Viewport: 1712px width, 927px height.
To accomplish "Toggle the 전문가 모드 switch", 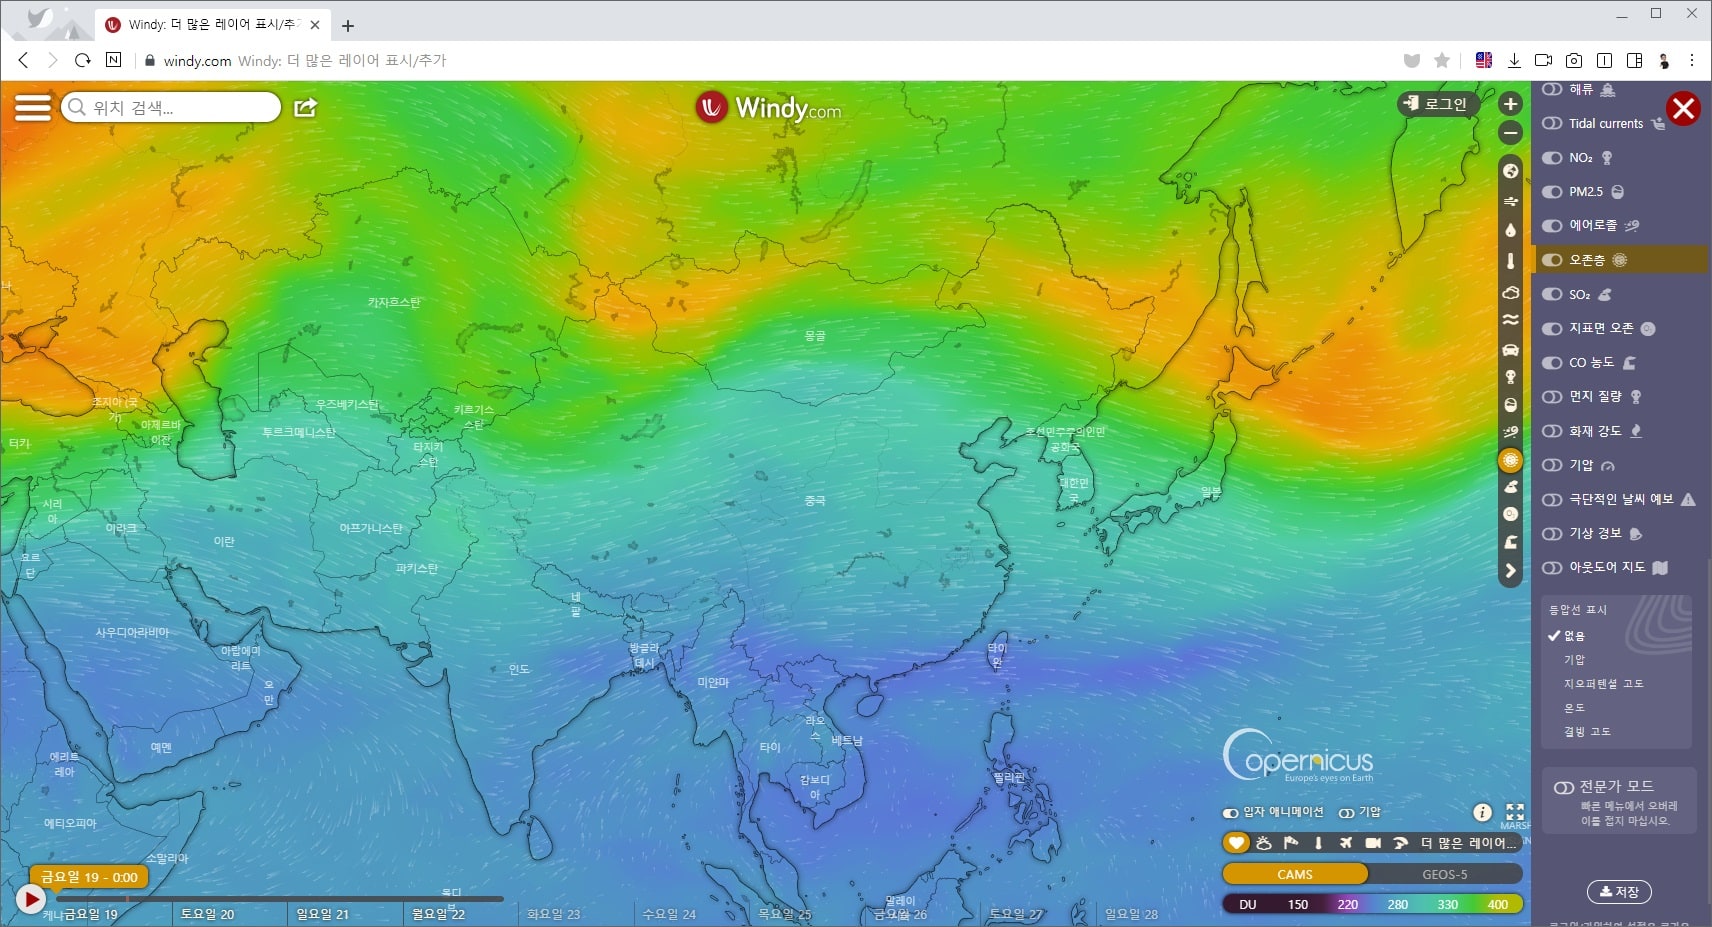I will (1564, 787).
